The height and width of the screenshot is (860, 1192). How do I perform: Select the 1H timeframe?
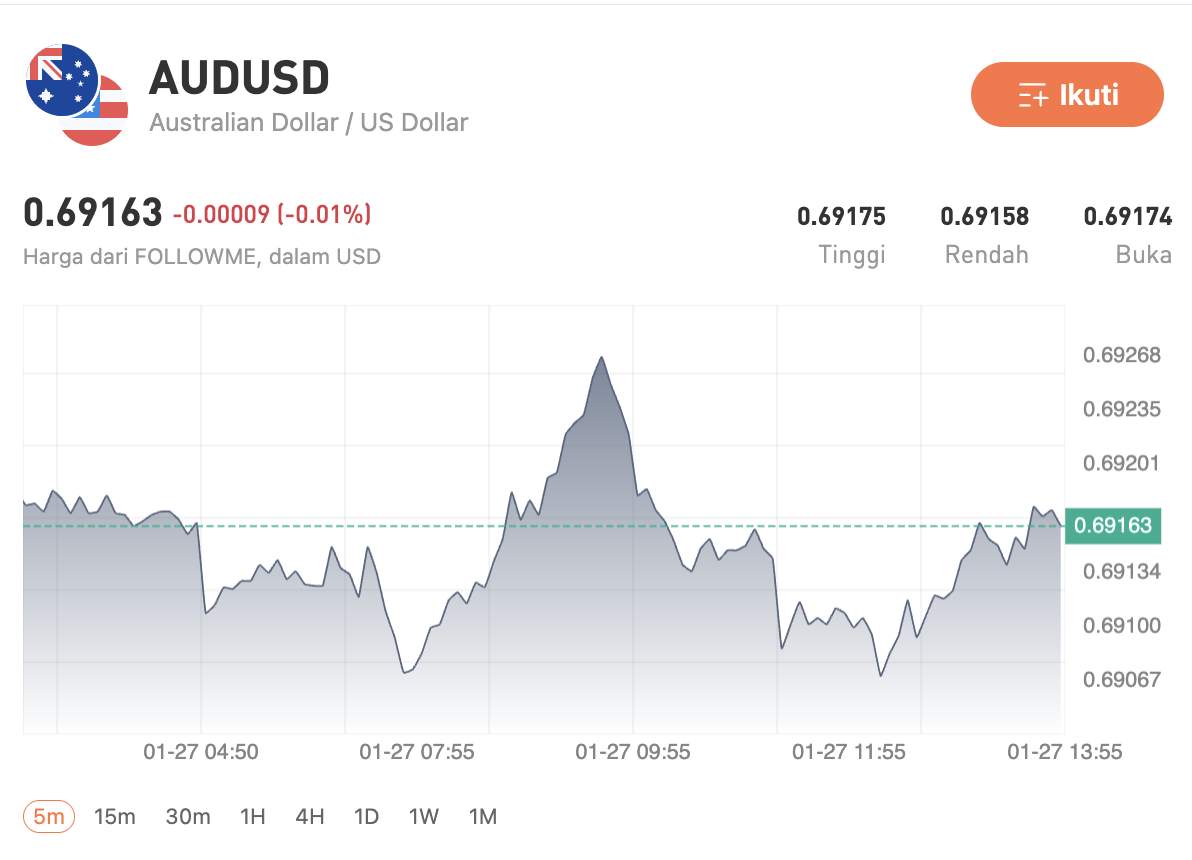pyautogui.click(x=251, y=816)
